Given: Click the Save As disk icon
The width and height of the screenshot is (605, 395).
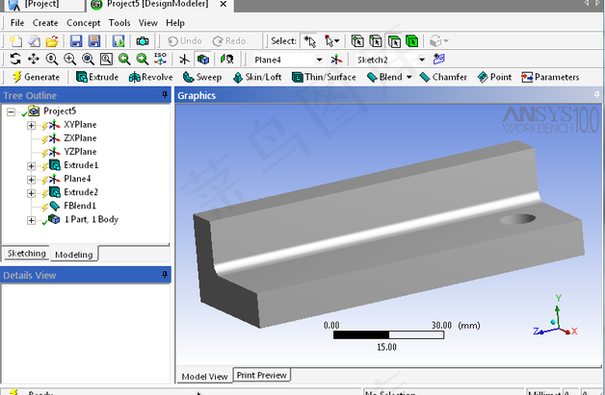Looking at the screenshot, I should point(94,41).
